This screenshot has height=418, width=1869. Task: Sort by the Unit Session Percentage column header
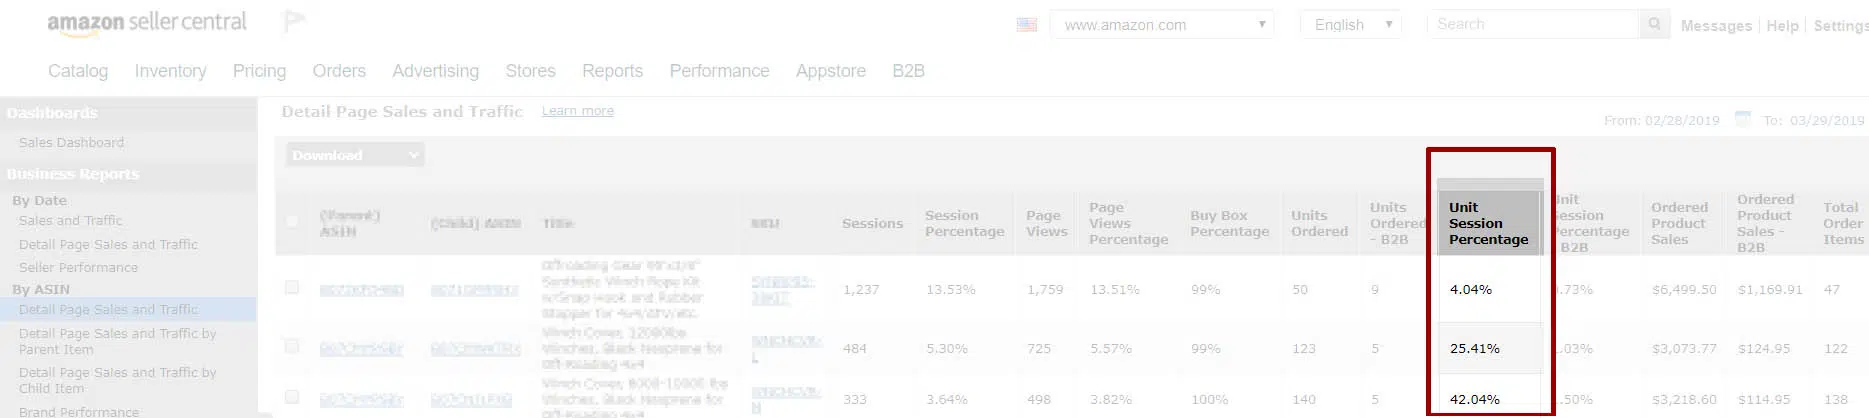click(x=1489, y=223)
